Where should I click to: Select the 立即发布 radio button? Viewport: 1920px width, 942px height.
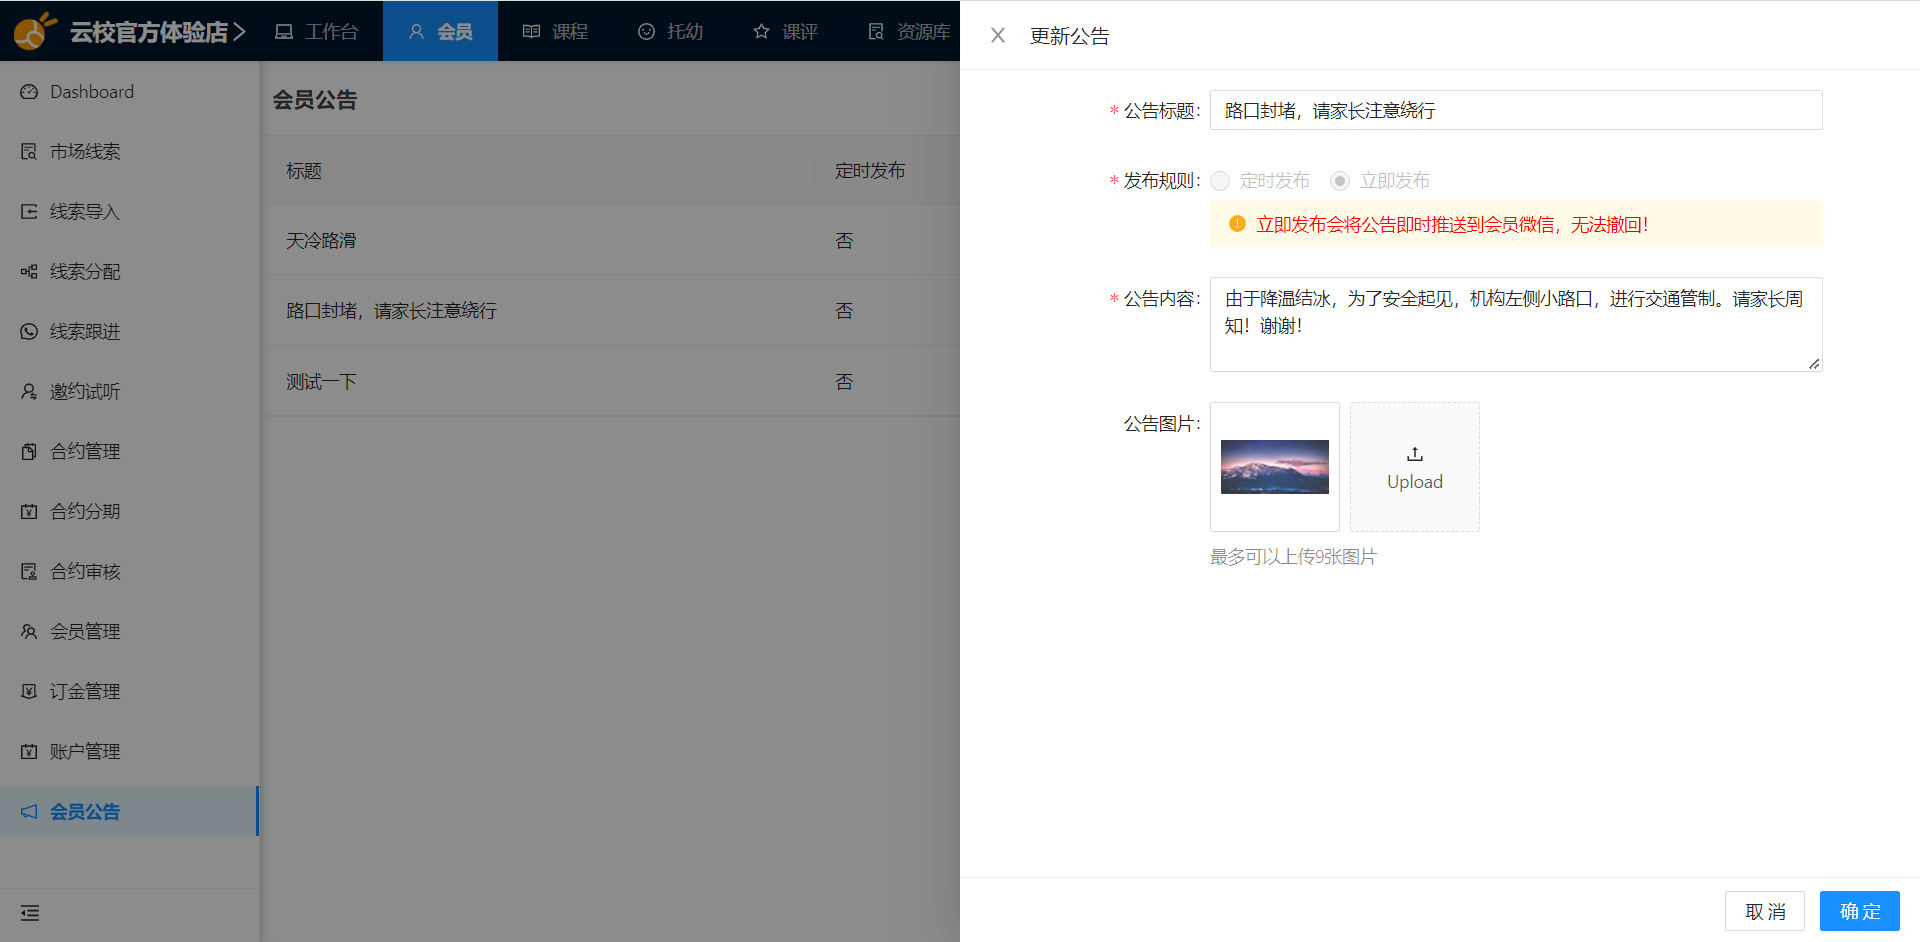pyautogui.click(x=1340, y=181)
